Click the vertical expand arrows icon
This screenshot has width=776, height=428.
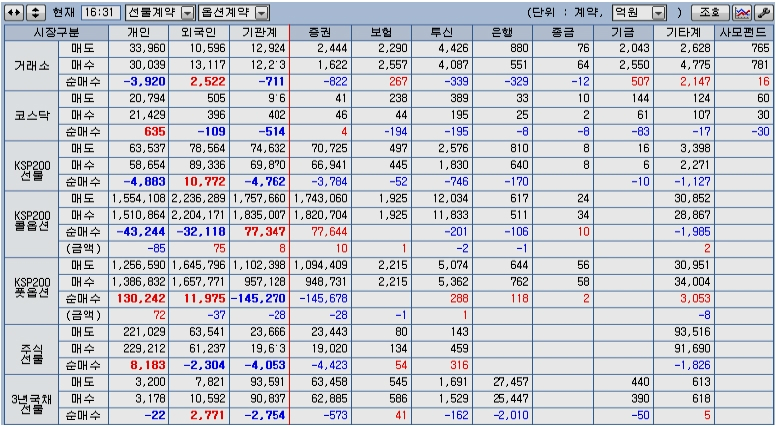click(x=35, y=13)
